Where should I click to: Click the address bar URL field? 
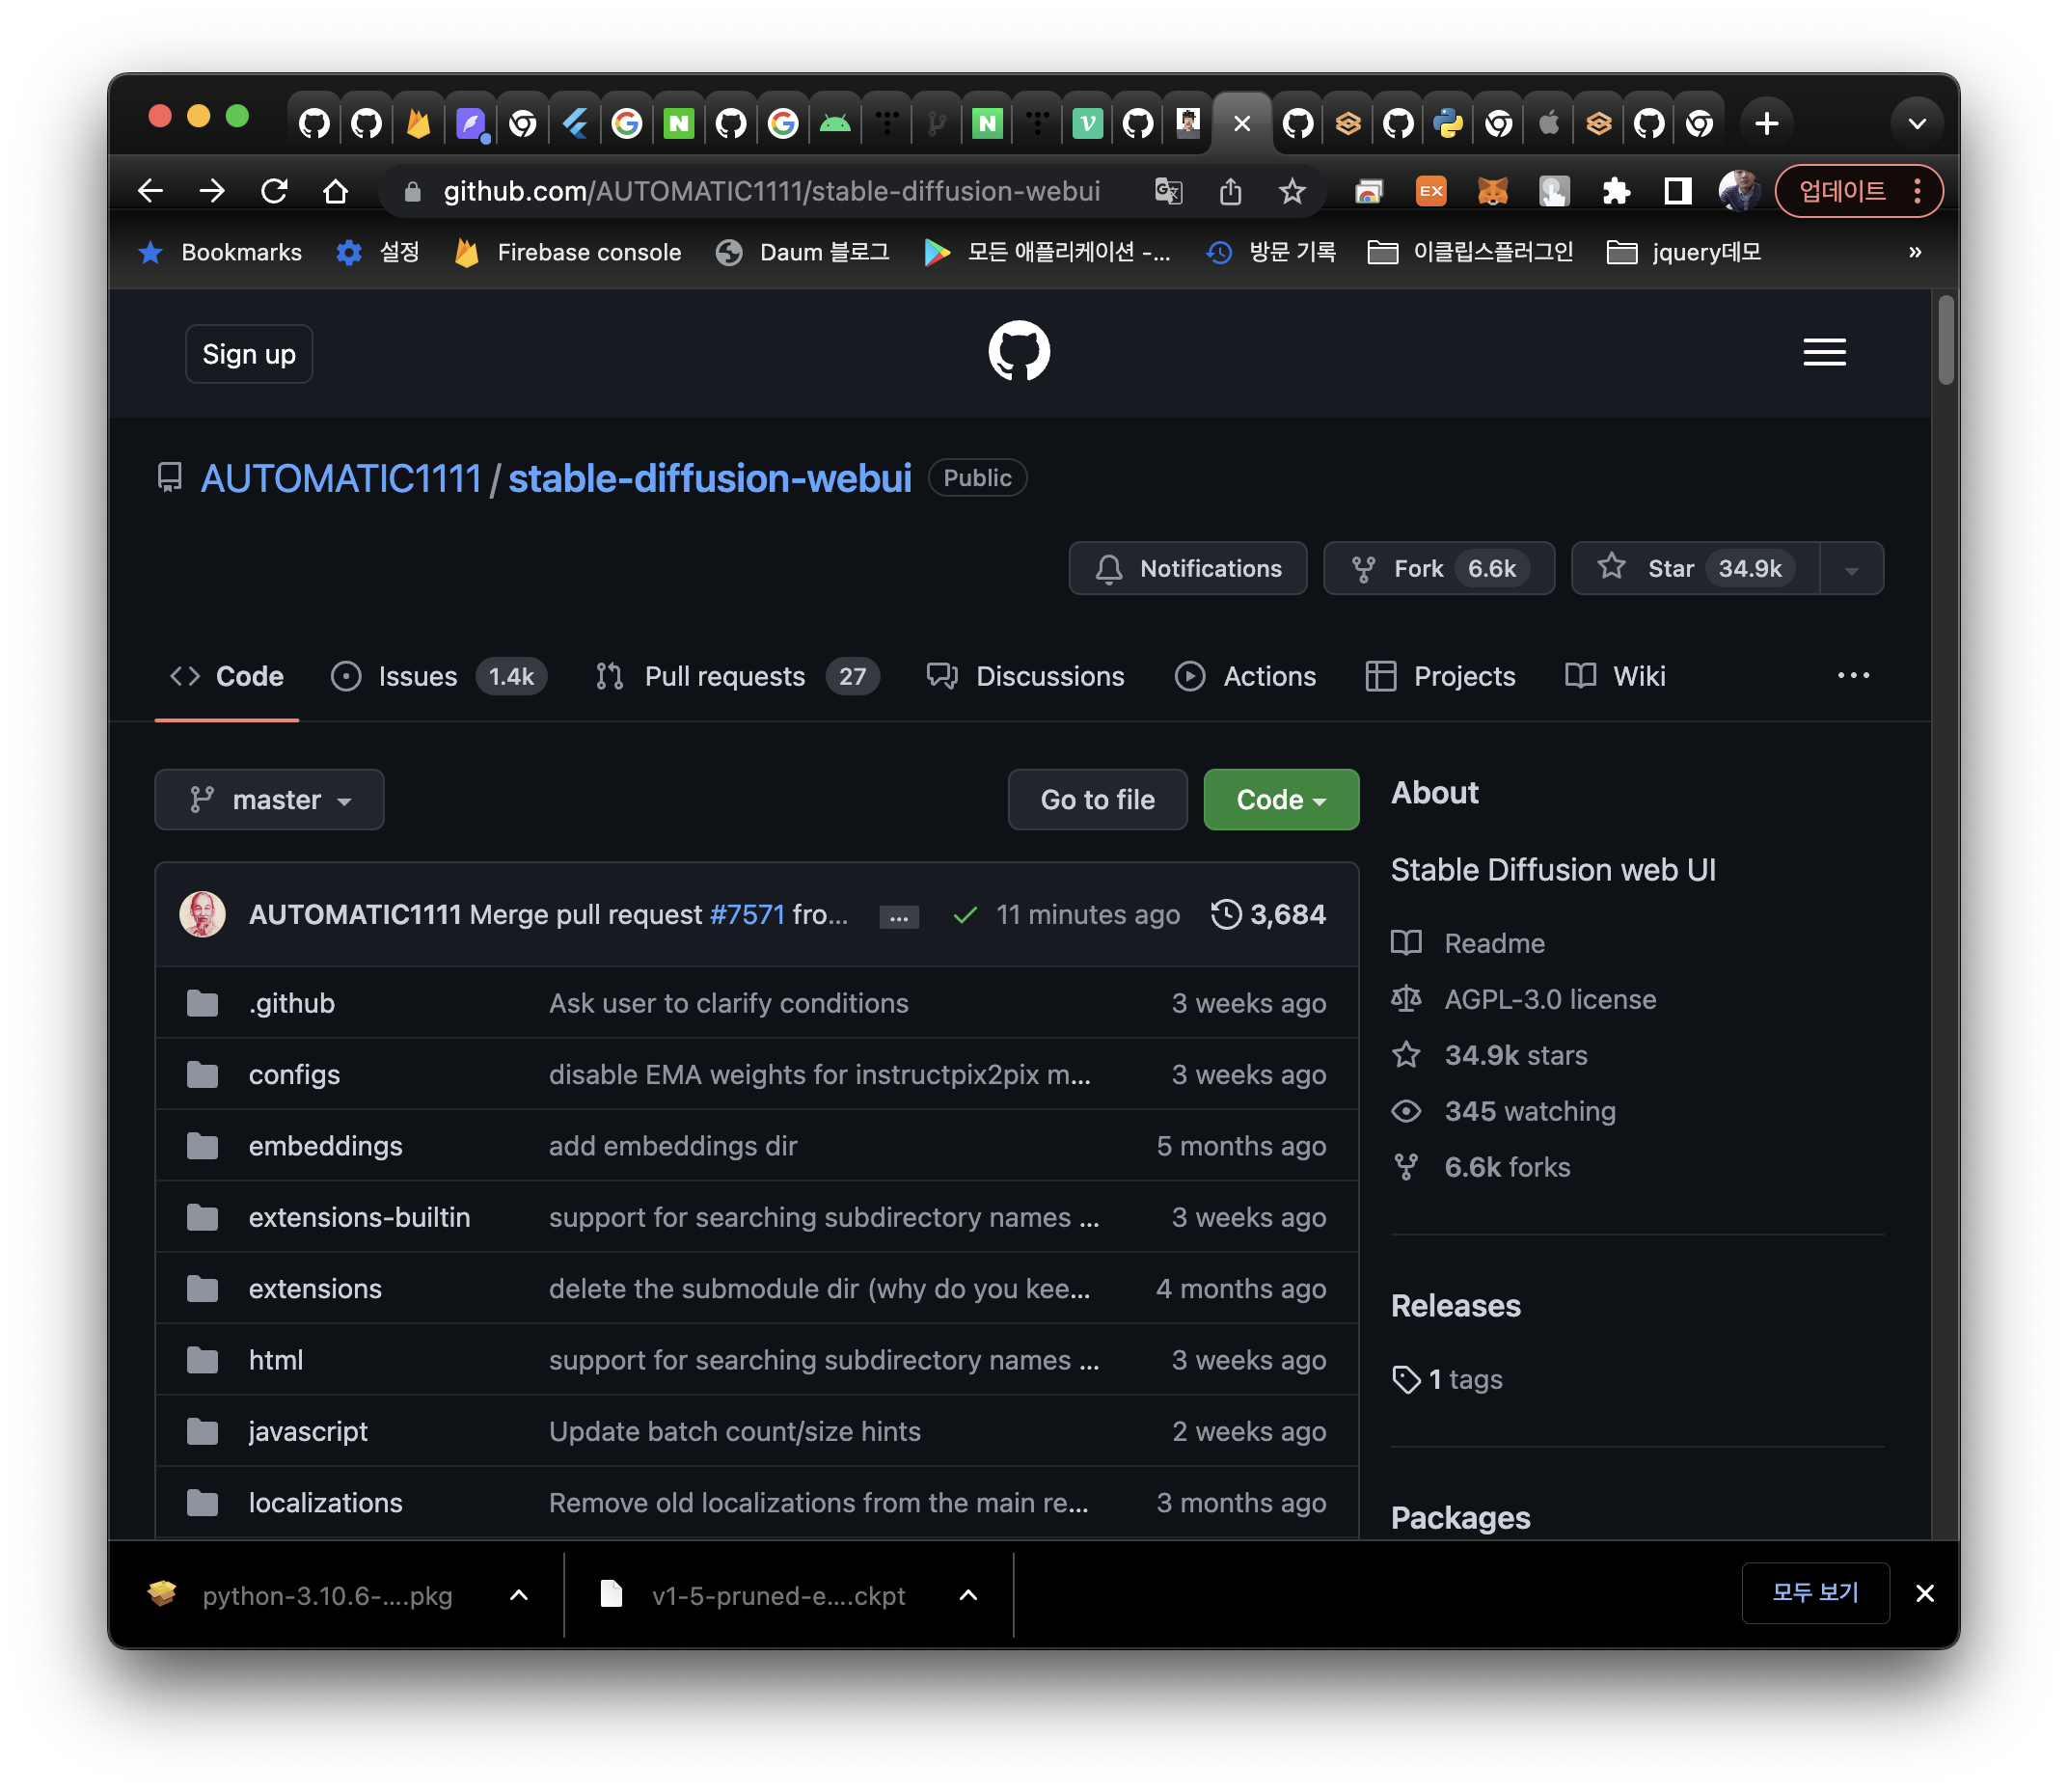(x=771, y=191)
